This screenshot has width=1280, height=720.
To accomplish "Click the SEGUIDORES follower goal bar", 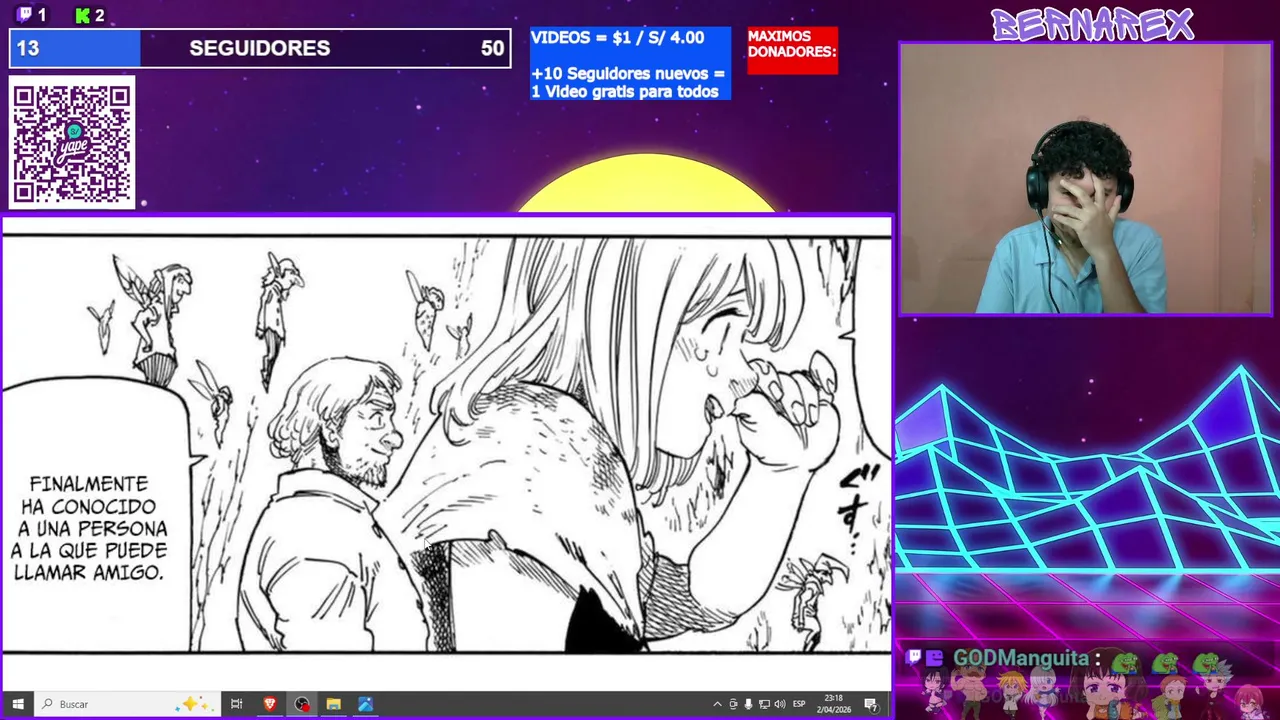I will pos(260,48).
